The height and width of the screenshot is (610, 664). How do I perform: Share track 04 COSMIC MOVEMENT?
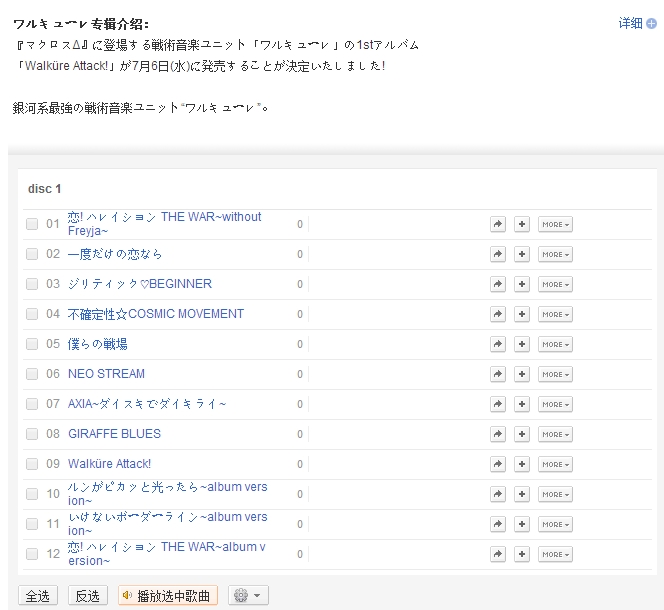(498, 314)
